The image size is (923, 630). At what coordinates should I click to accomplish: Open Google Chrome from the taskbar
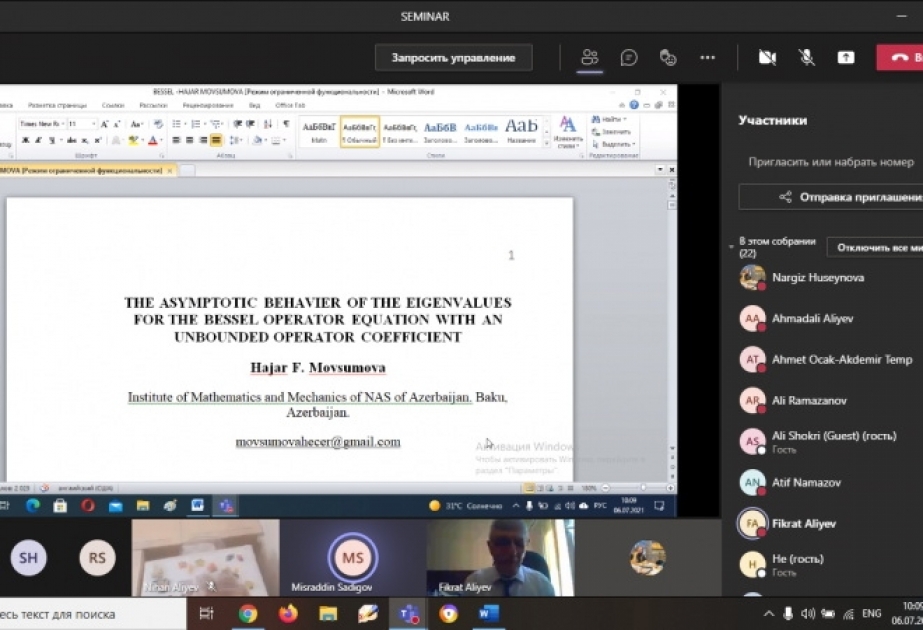248,614
